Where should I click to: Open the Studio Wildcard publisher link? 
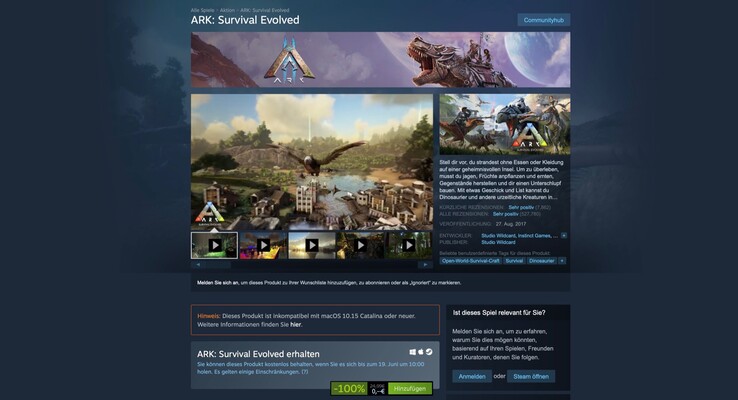(498, 242)
